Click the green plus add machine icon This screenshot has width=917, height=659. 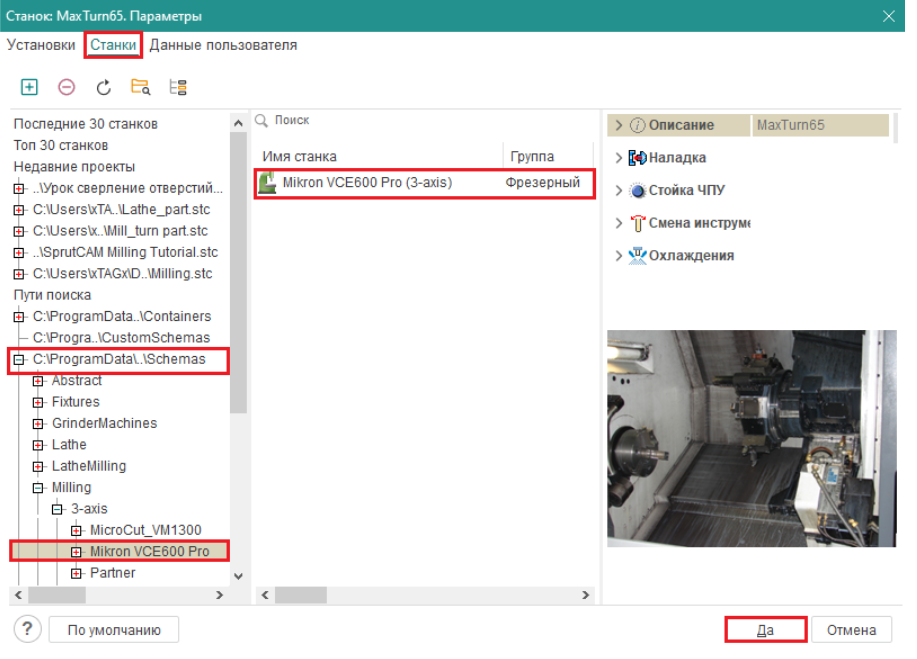click(29, 87)
